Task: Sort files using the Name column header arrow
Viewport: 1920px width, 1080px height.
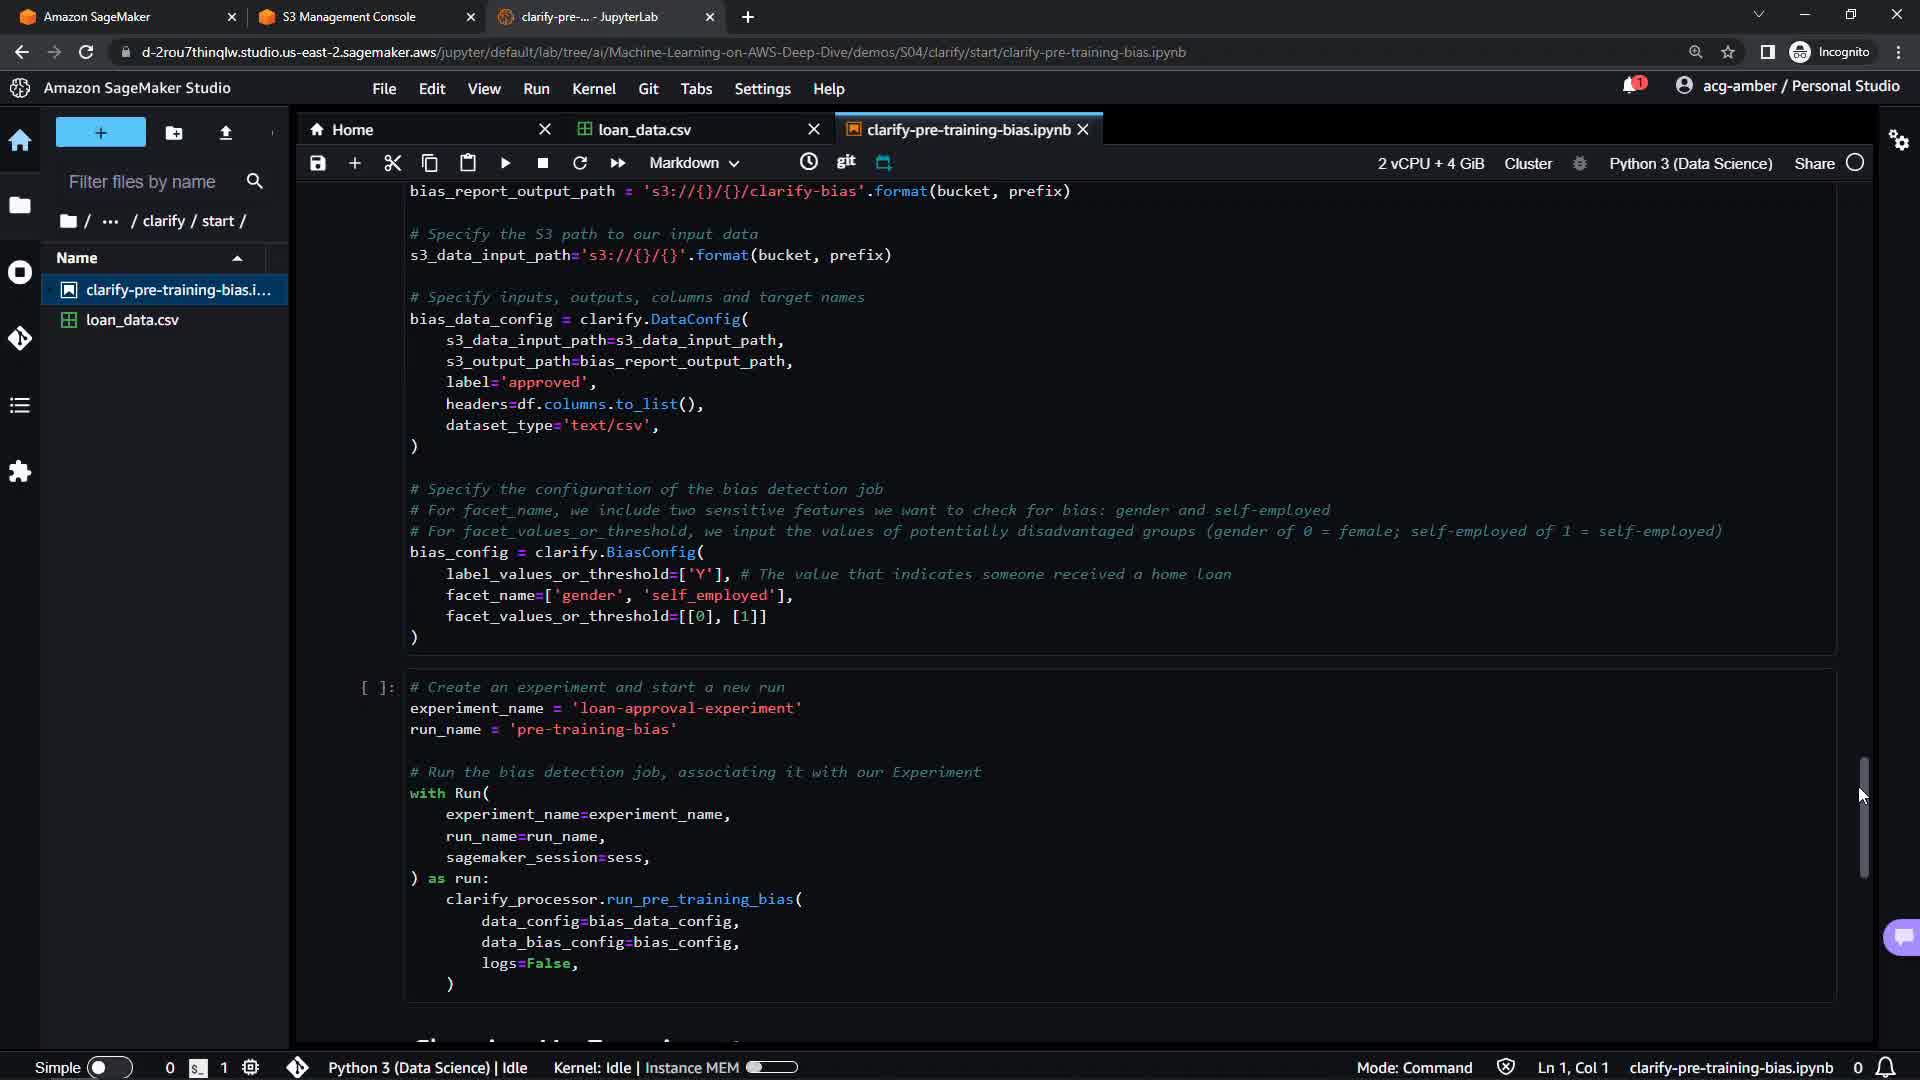Action: [237, 258]
